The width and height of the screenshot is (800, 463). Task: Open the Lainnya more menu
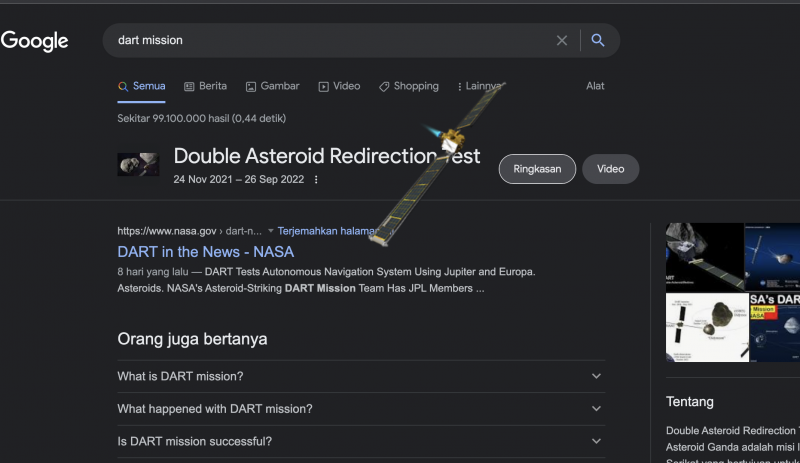[x=479, y=86]
